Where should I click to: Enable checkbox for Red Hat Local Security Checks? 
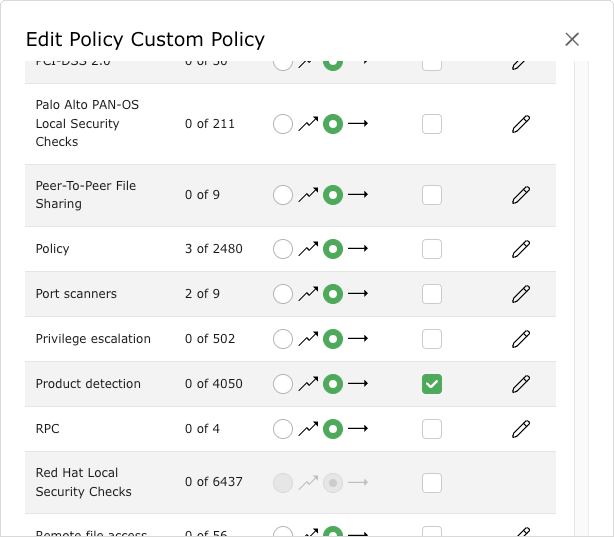click(x=431, y=483)
